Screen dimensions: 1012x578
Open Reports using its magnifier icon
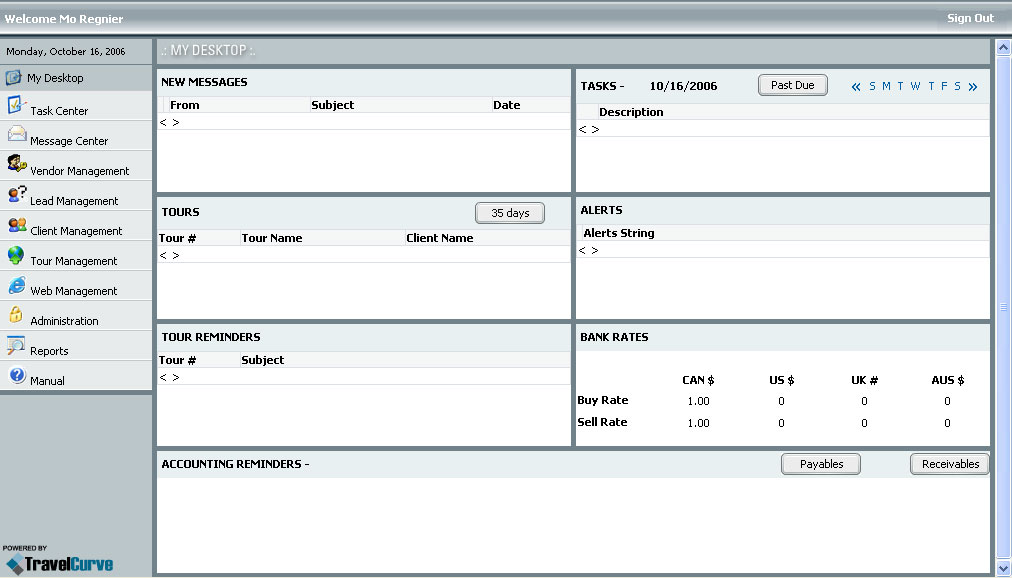coord(16,345)
